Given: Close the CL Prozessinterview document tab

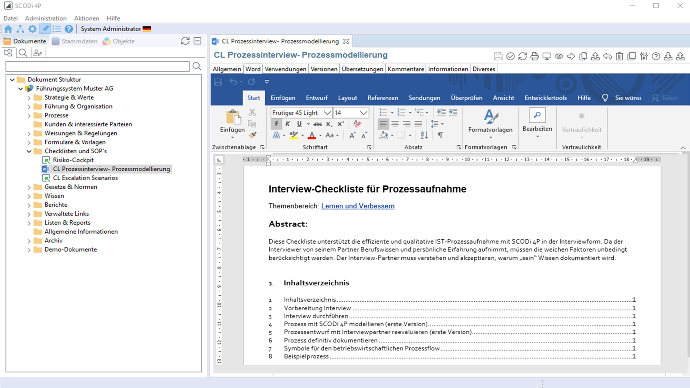Looking at the screenshot, I should point(346,41).
